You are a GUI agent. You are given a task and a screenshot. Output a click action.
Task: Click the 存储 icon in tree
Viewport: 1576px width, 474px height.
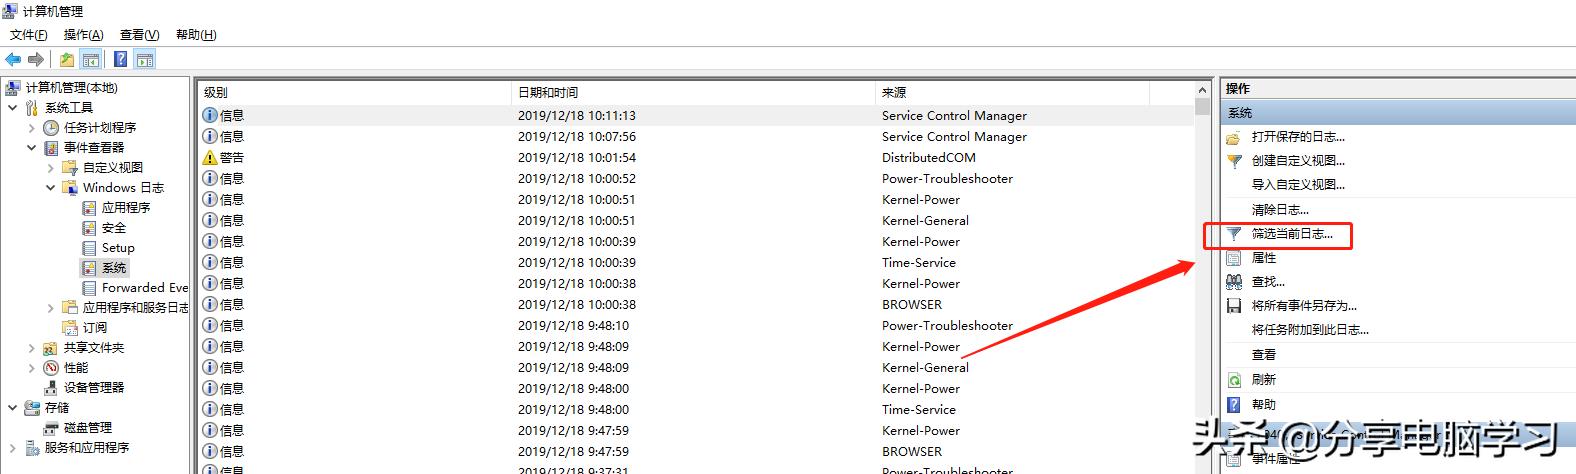pos(32,408)
